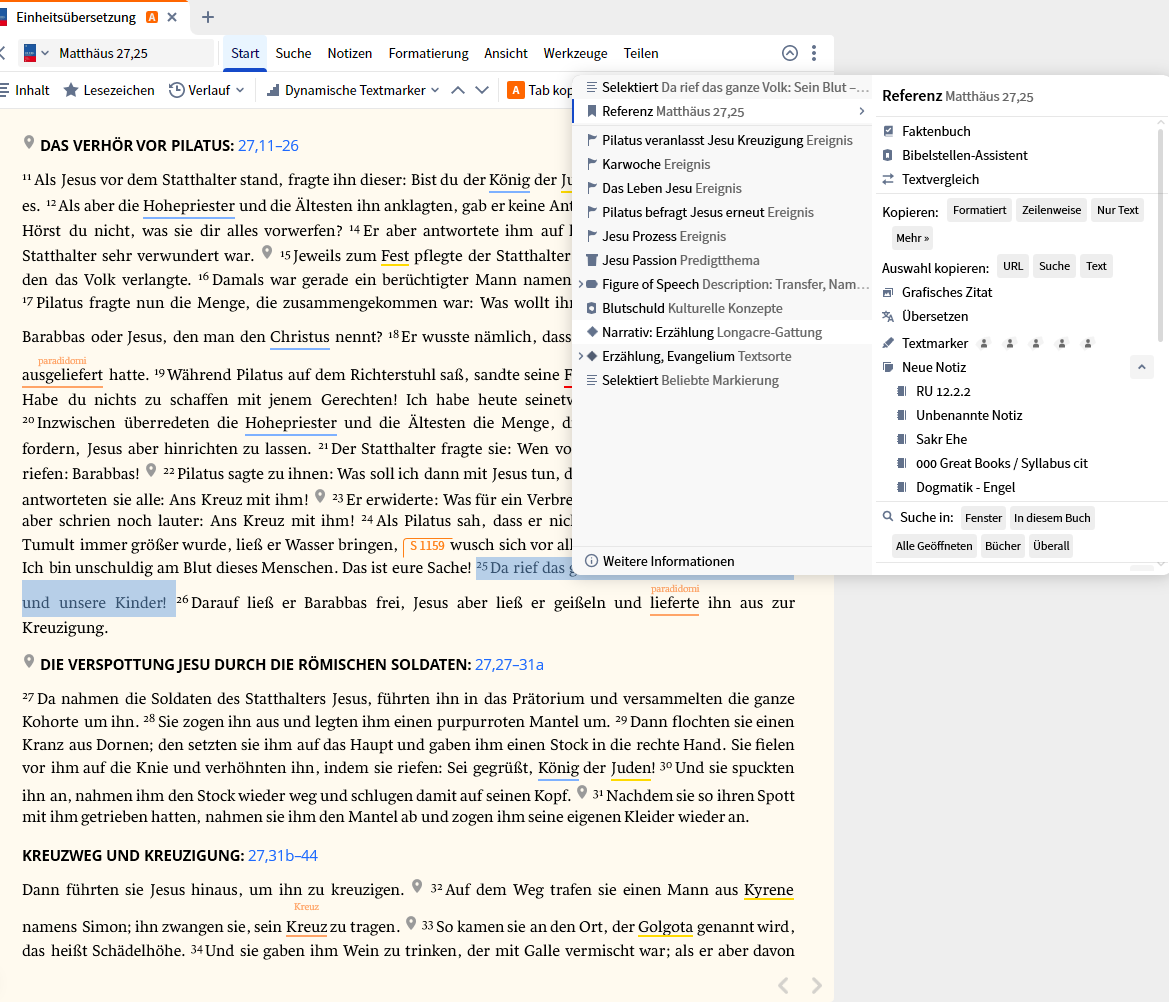Expand the Referenz Matthäus 27,25 submenu chevron

[862, 111]
